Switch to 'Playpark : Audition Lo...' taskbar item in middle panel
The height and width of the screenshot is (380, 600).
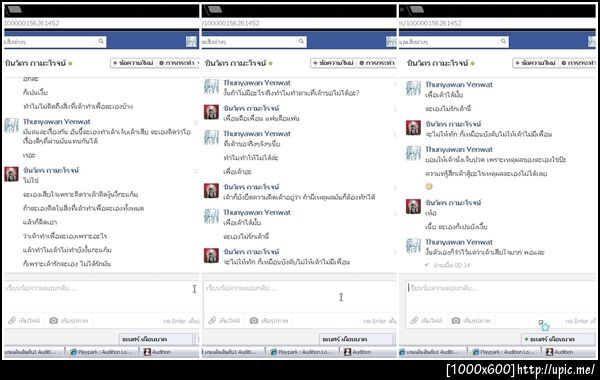pyautogui.click(x=301, y=352)
